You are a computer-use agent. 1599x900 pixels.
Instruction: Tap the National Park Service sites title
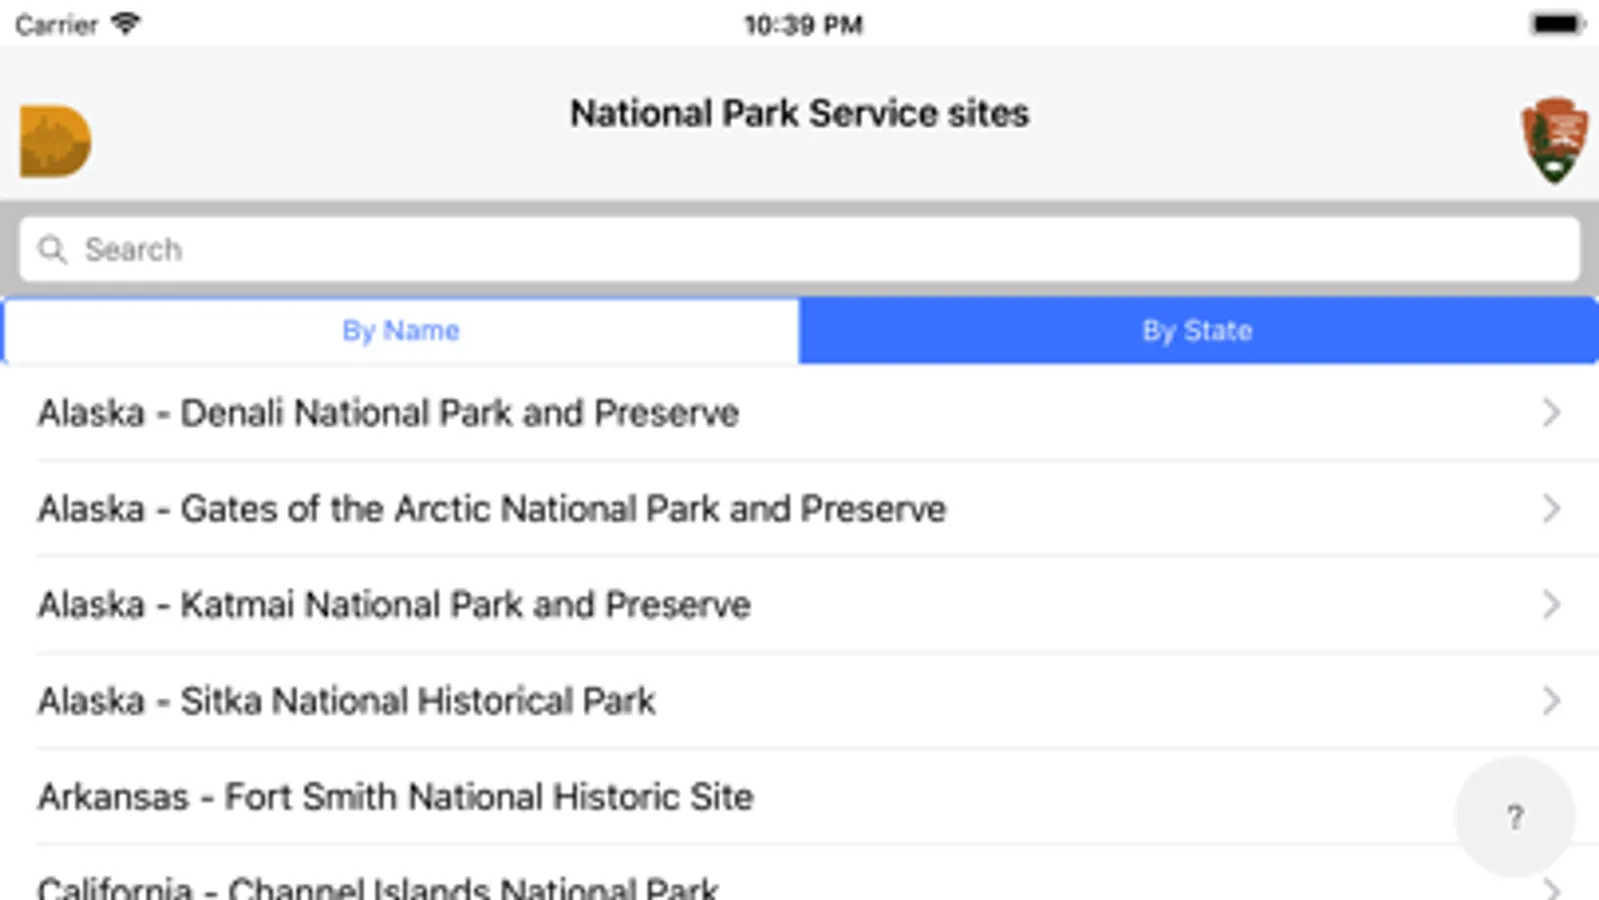[x=799, y=113]
